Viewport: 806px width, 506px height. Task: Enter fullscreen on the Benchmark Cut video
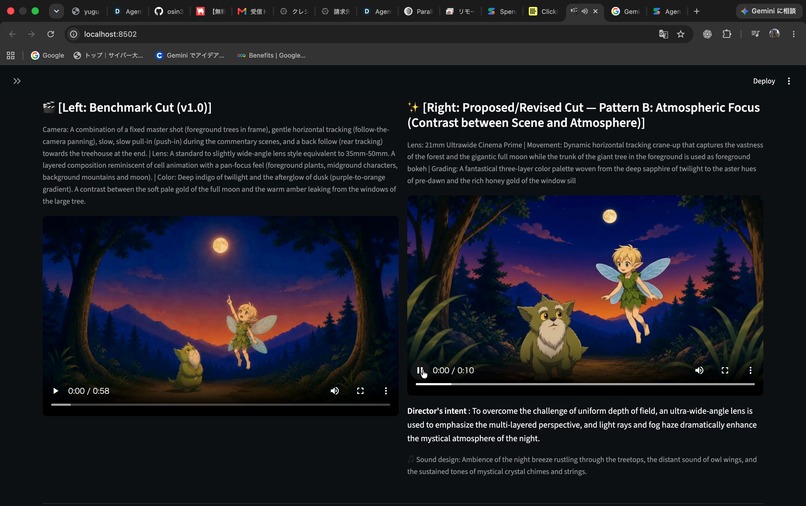[x=360, y=391]
